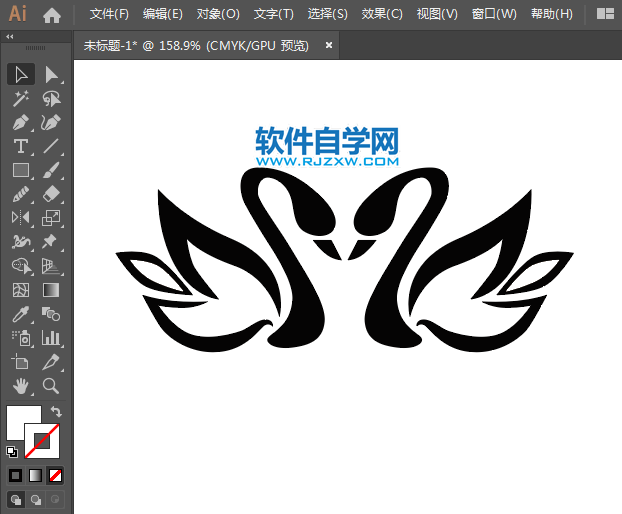This screenshot has height=514, width=622.
Task: Choose the Column Graph tool
Action: pos(52,338)
